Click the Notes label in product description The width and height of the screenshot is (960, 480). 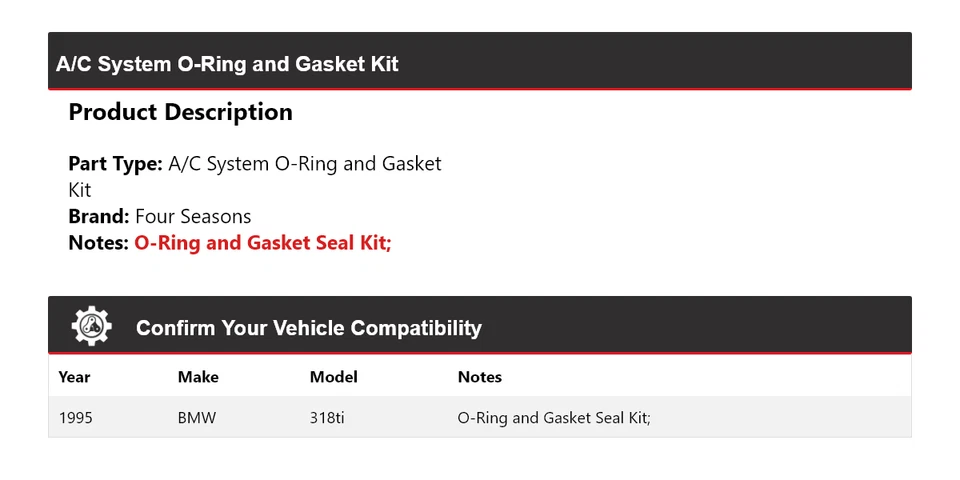[x=99, y=243]
